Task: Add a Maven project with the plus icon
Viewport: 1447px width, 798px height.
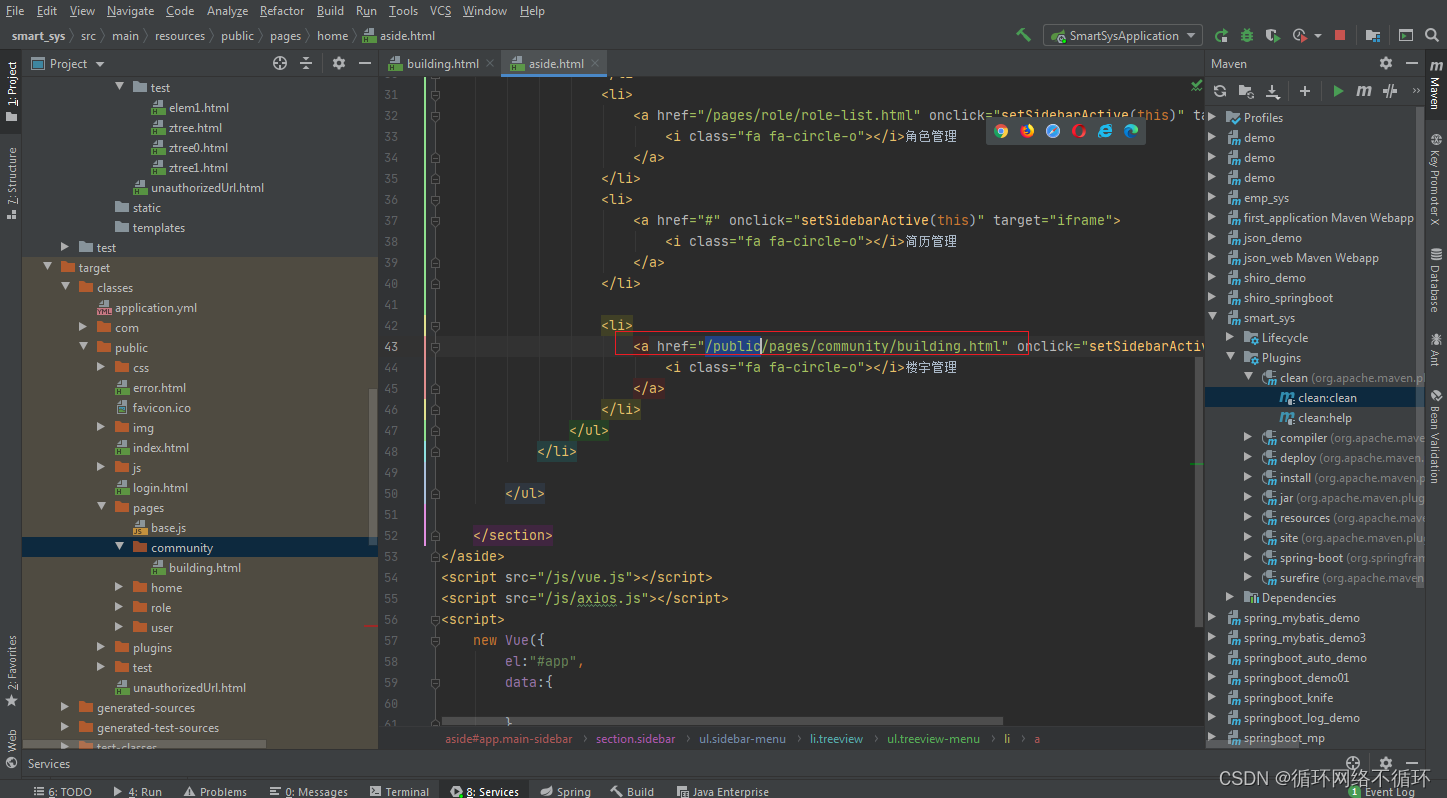Action: 1305,91
